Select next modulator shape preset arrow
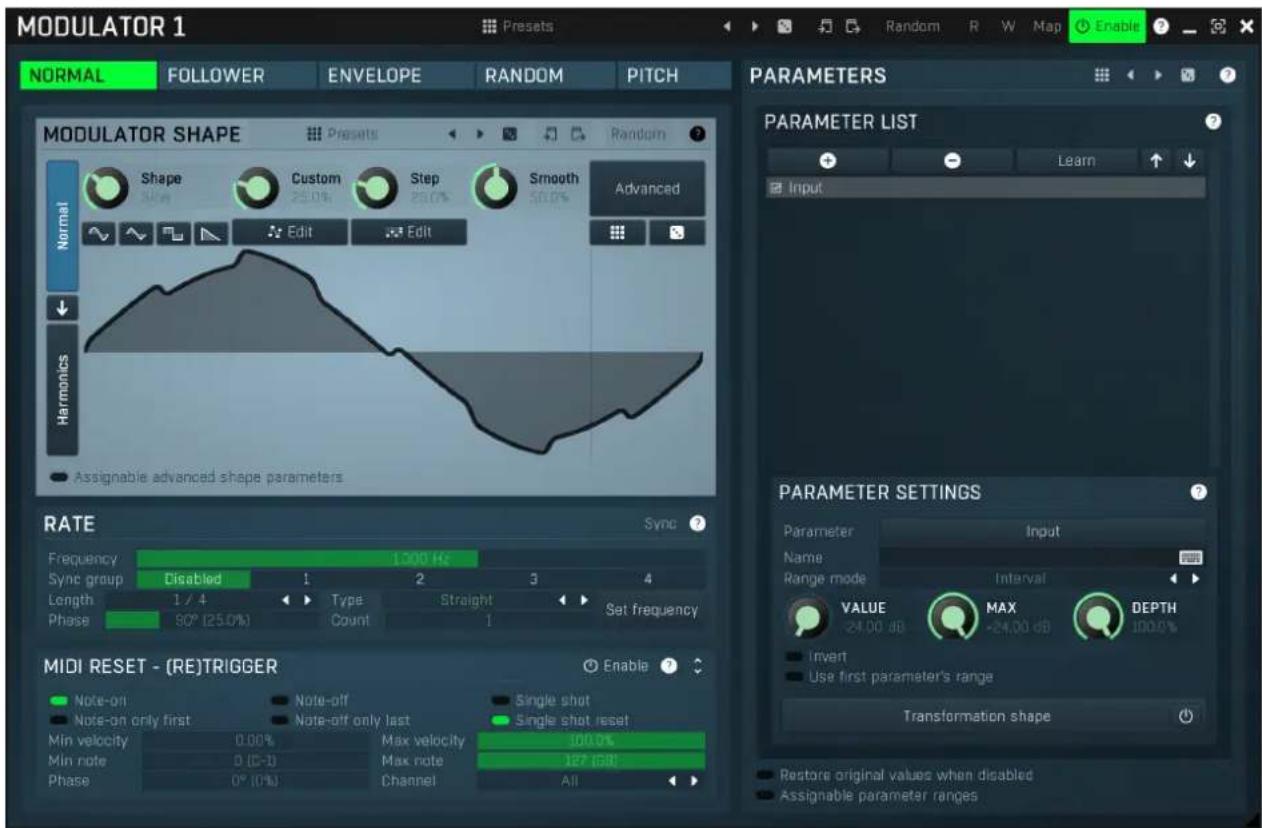 [480, 133]
